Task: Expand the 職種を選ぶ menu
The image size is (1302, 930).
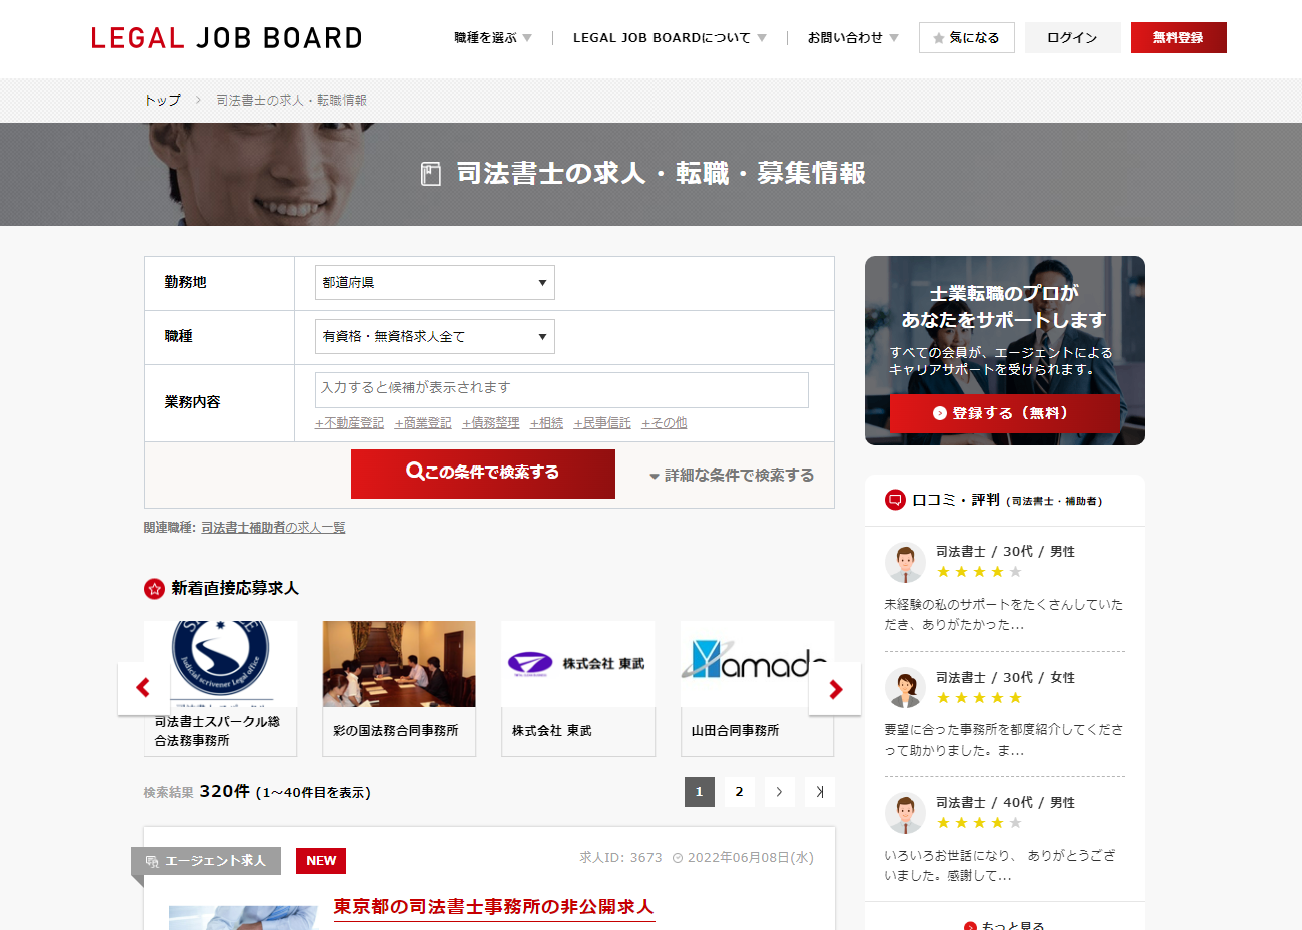Action: pyautogui.click(x=493, y=38)
